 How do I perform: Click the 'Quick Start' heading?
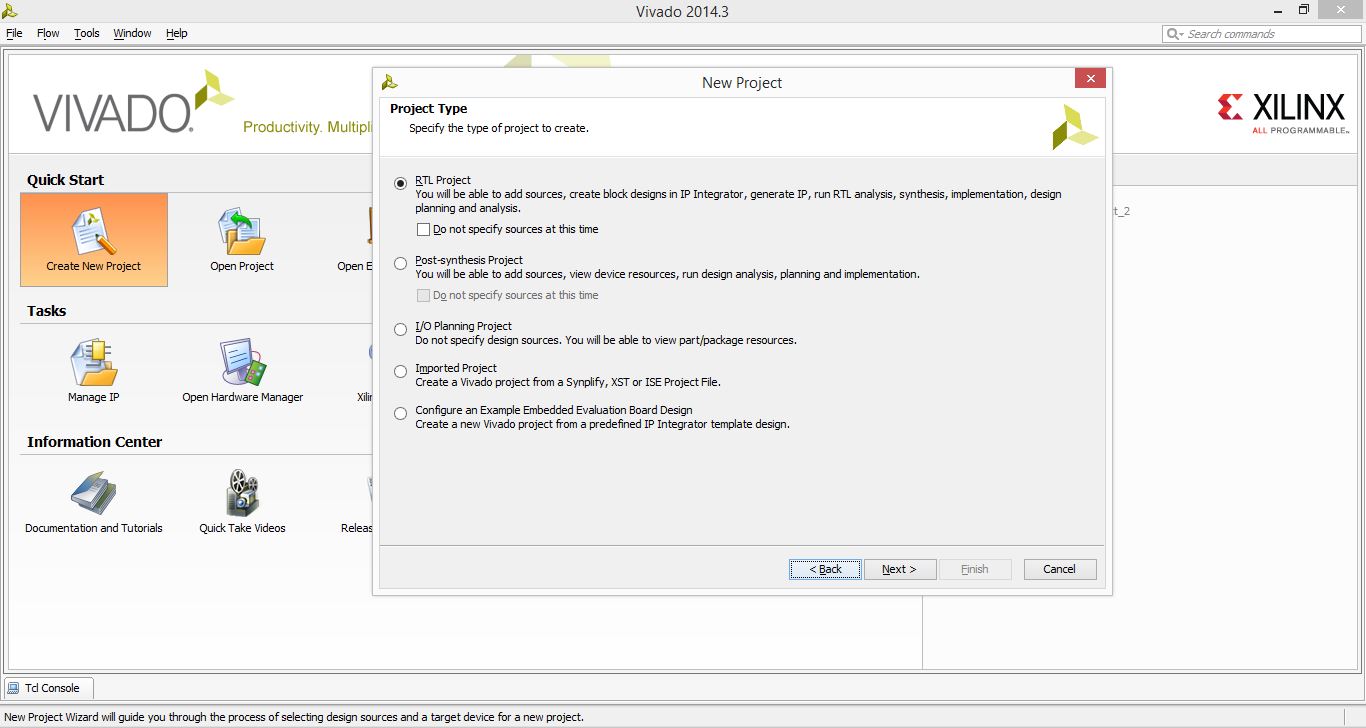[65, 180]
